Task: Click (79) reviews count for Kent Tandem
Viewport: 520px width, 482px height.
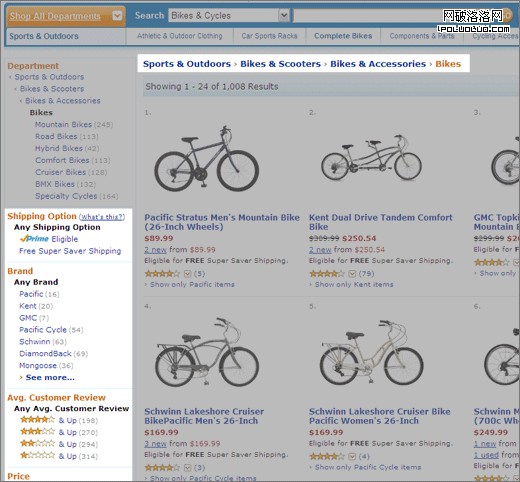Action: pyautogui.click(x=366, y=274)
